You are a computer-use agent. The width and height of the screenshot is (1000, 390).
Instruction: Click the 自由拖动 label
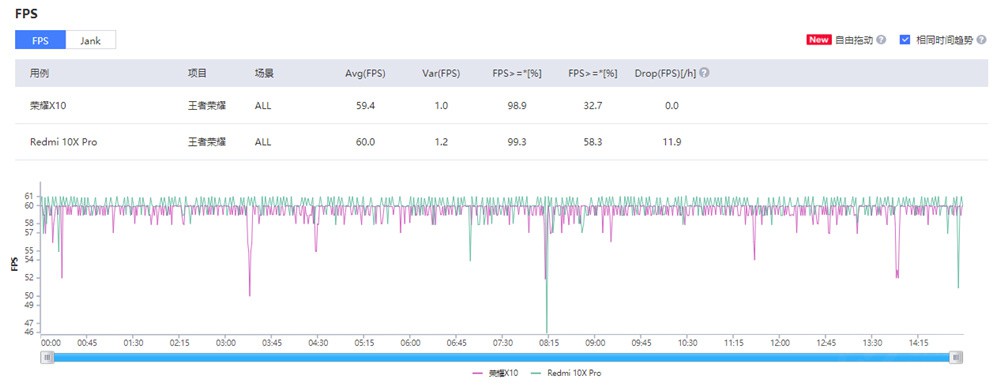click(854, 40)
